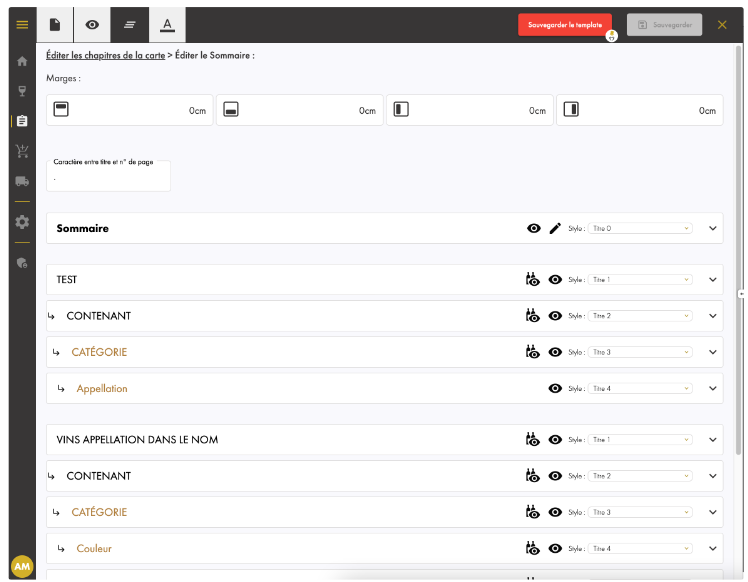Toggle visibility of first CONTENANT row

[555, 316]
